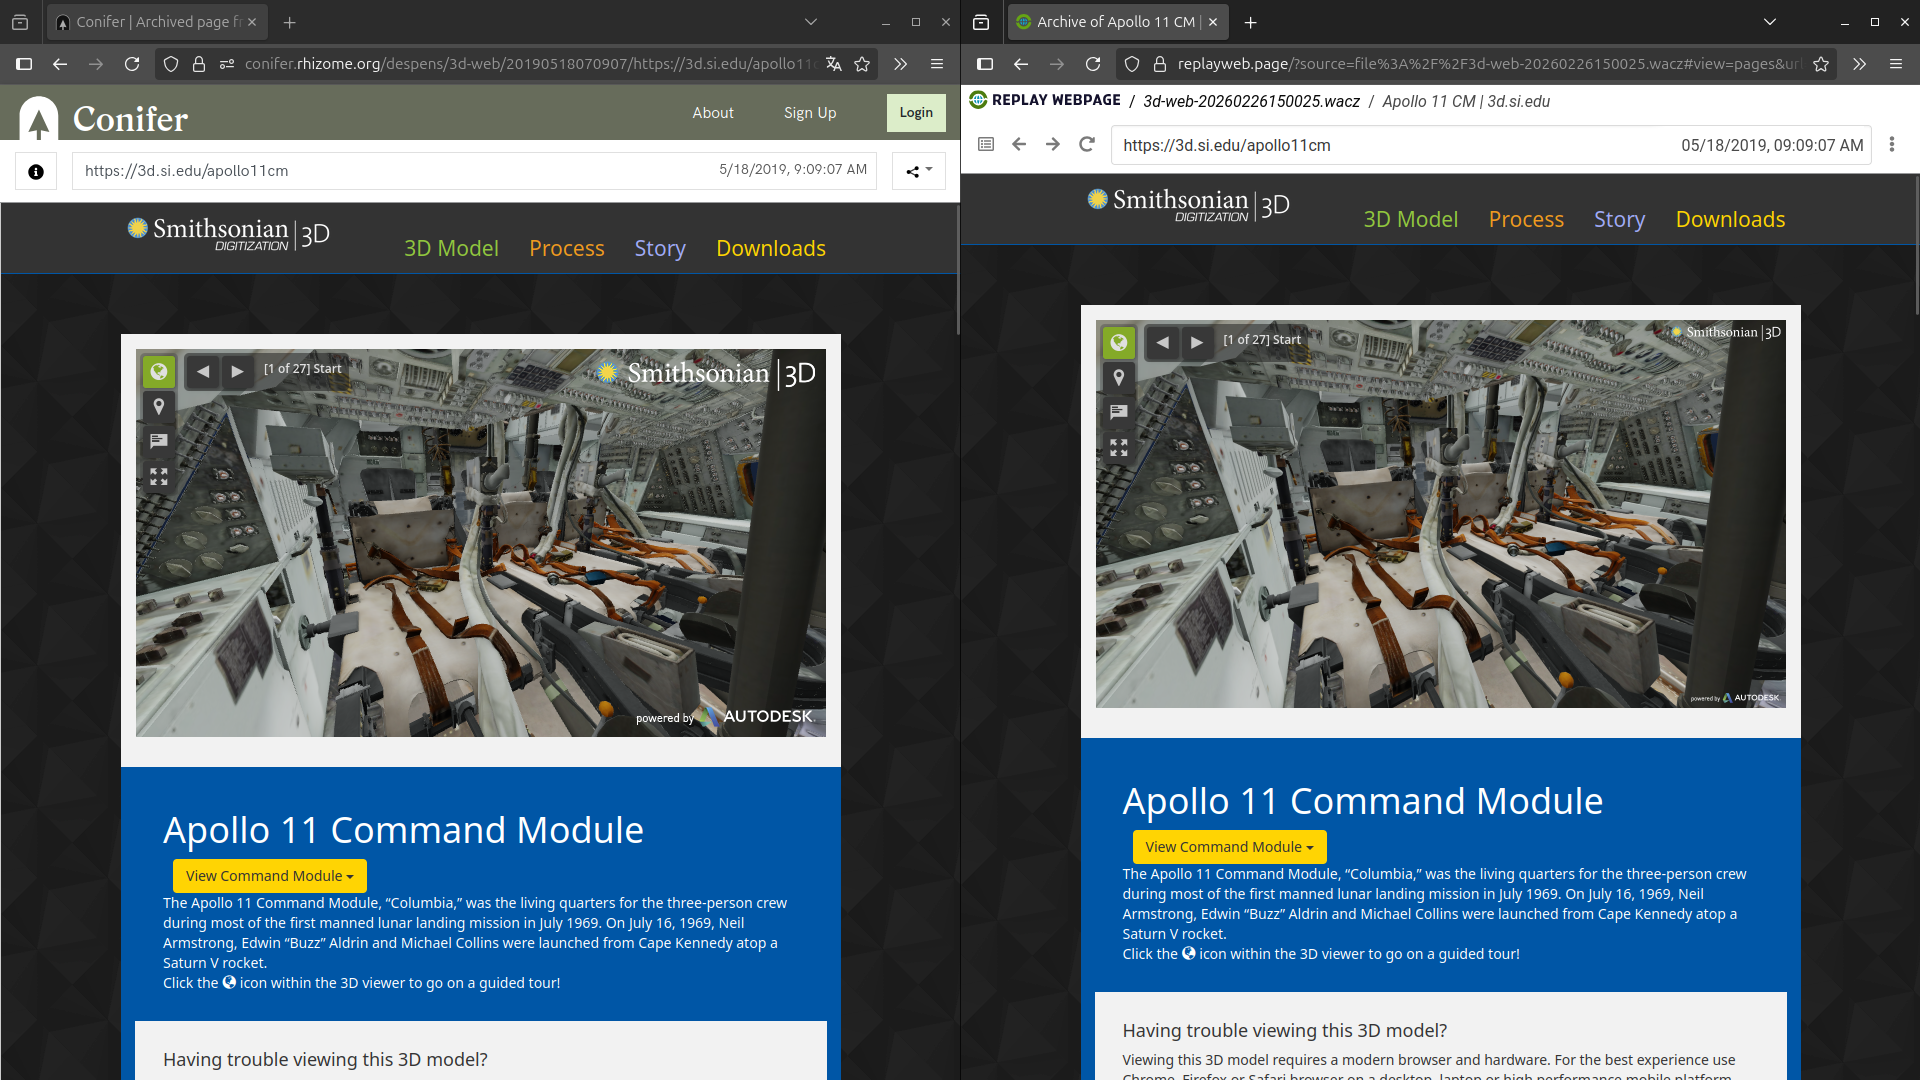This screenshot has height=1080, width=1920.
Task: Close the Archive of Apollo 11 CM tab
Action: click(x=1213, y=22)
